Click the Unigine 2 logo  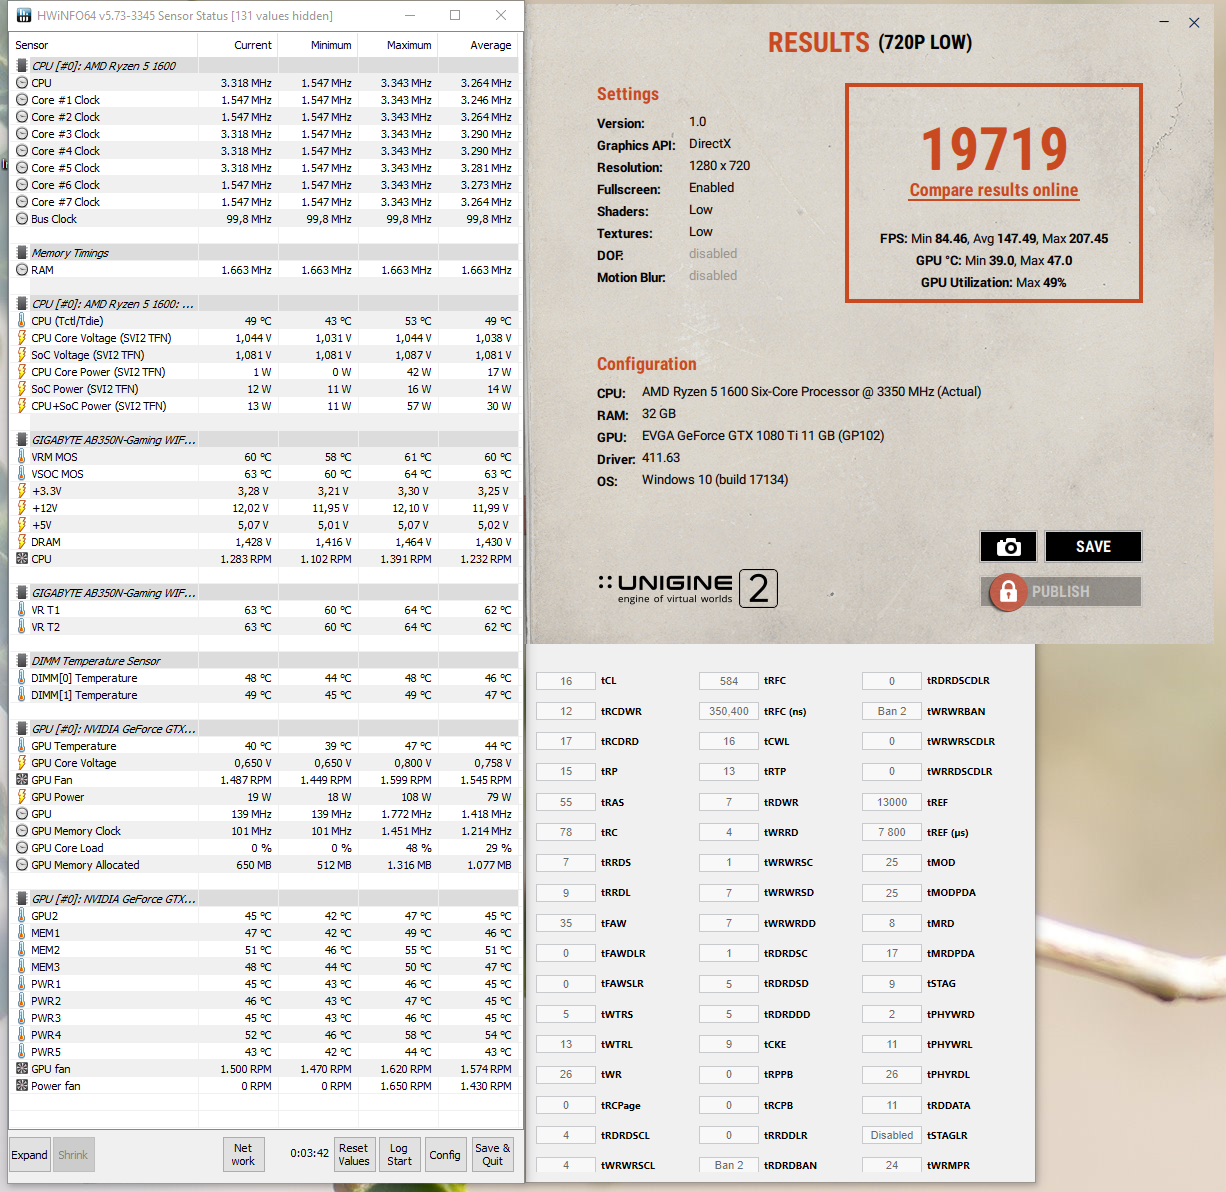tap(688, 588)
